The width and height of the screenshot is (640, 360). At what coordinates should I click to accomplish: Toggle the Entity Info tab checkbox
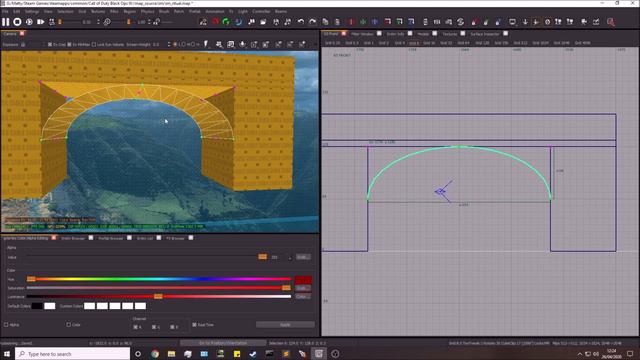[x=410, y=33]
